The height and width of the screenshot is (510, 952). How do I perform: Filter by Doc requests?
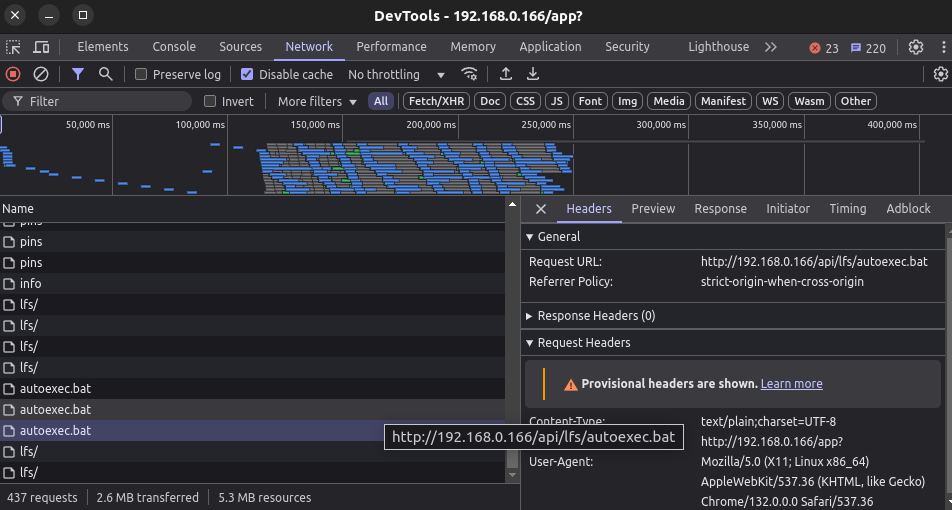click(490, 101)
